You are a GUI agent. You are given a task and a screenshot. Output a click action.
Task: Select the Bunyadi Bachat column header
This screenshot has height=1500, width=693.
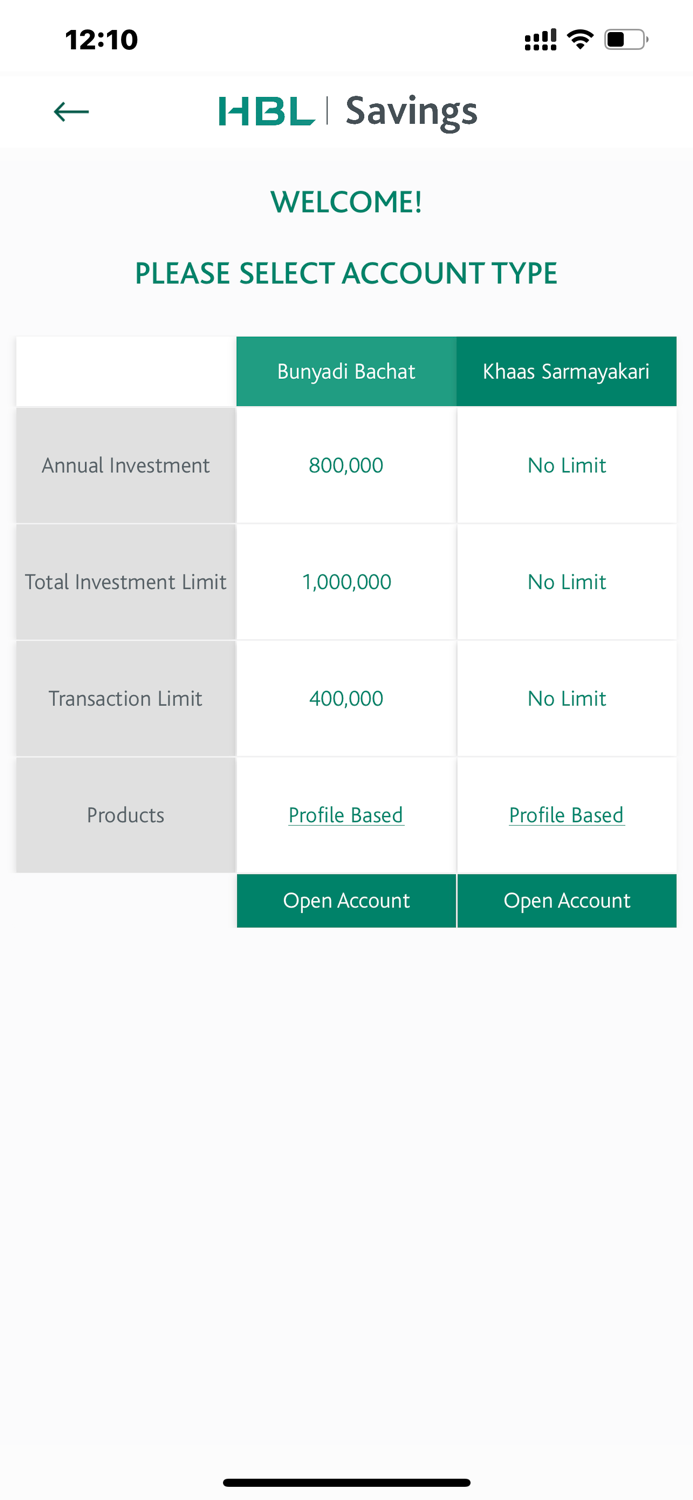pyautogui.click(x=346, y=371)
